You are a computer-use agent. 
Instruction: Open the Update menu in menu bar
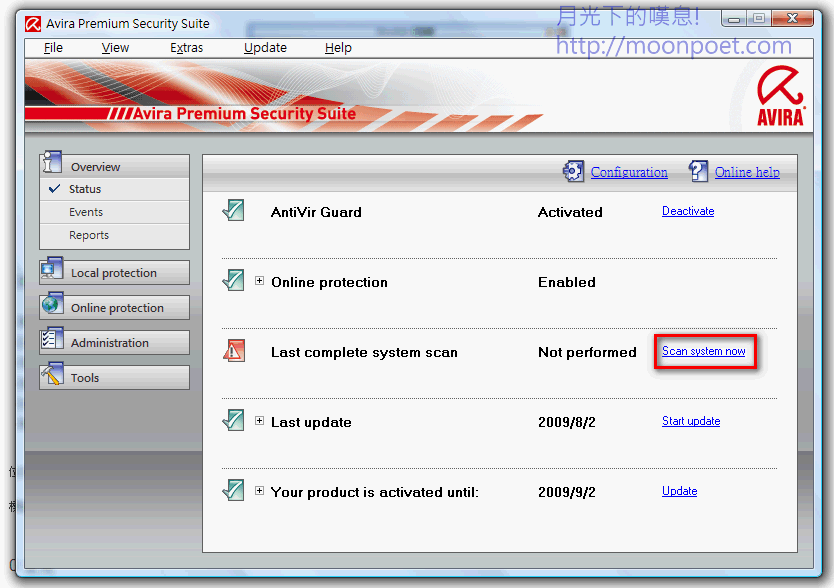click(x=265, y=47)
